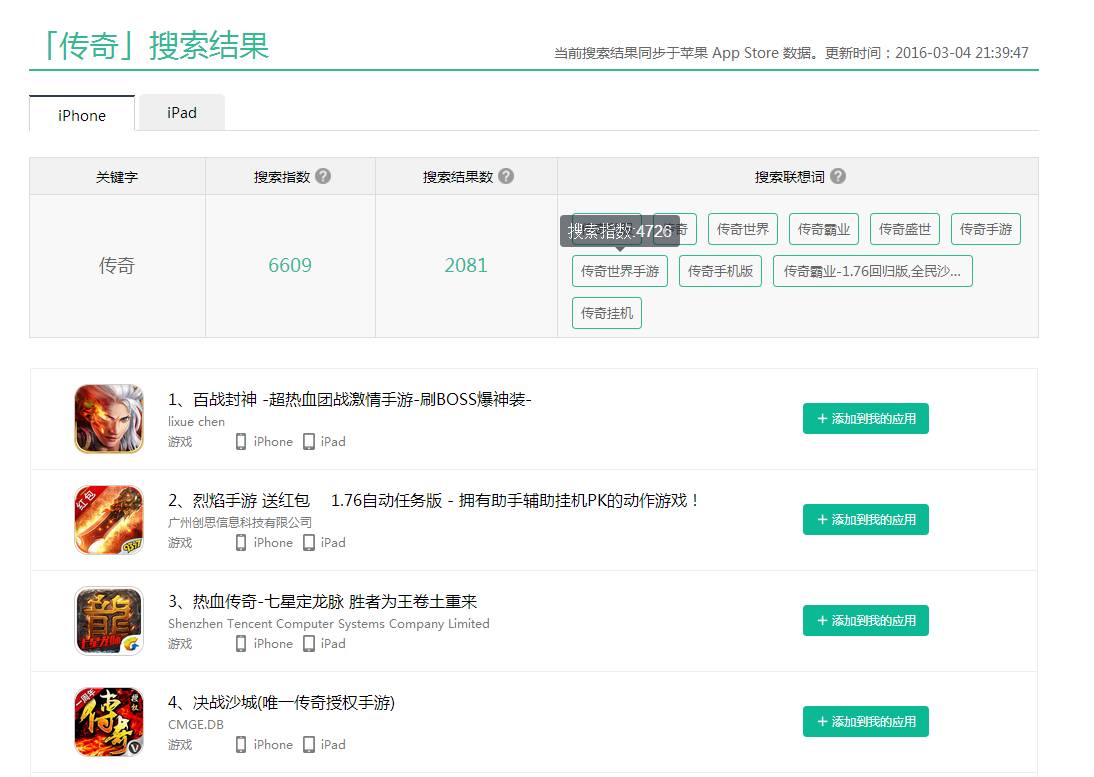Select the 传奇盛世 suggestion tag
The width and height of the screenshot is (1094, 777).
905,229
